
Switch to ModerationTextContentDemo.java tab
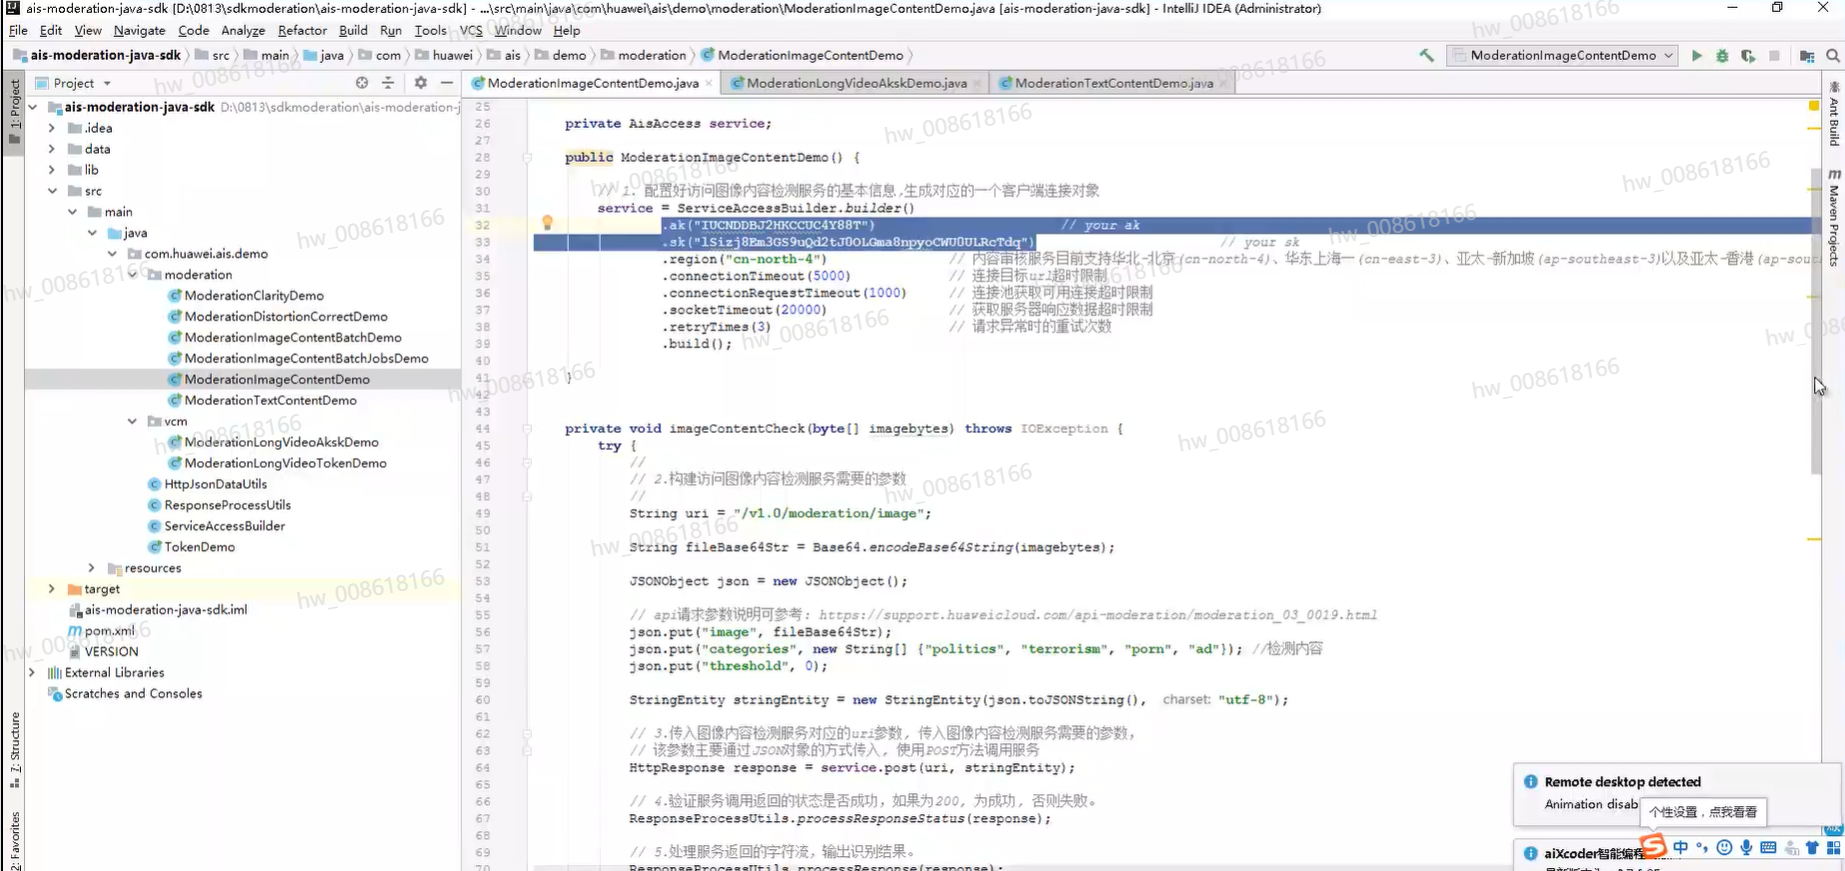(1114, 83)
